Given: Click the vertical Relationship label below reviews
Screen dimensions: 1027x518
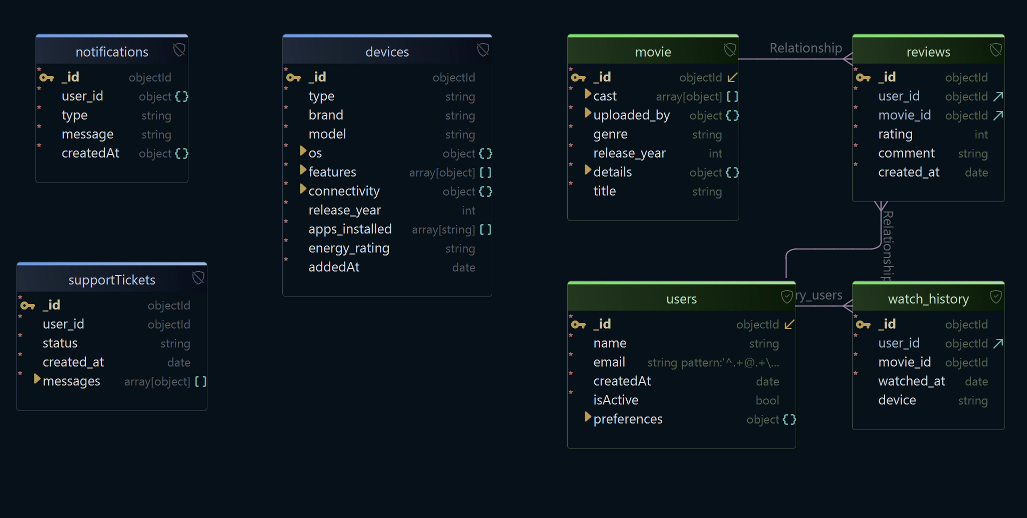Looking at the screenshot, I should (x=887, y=246).
